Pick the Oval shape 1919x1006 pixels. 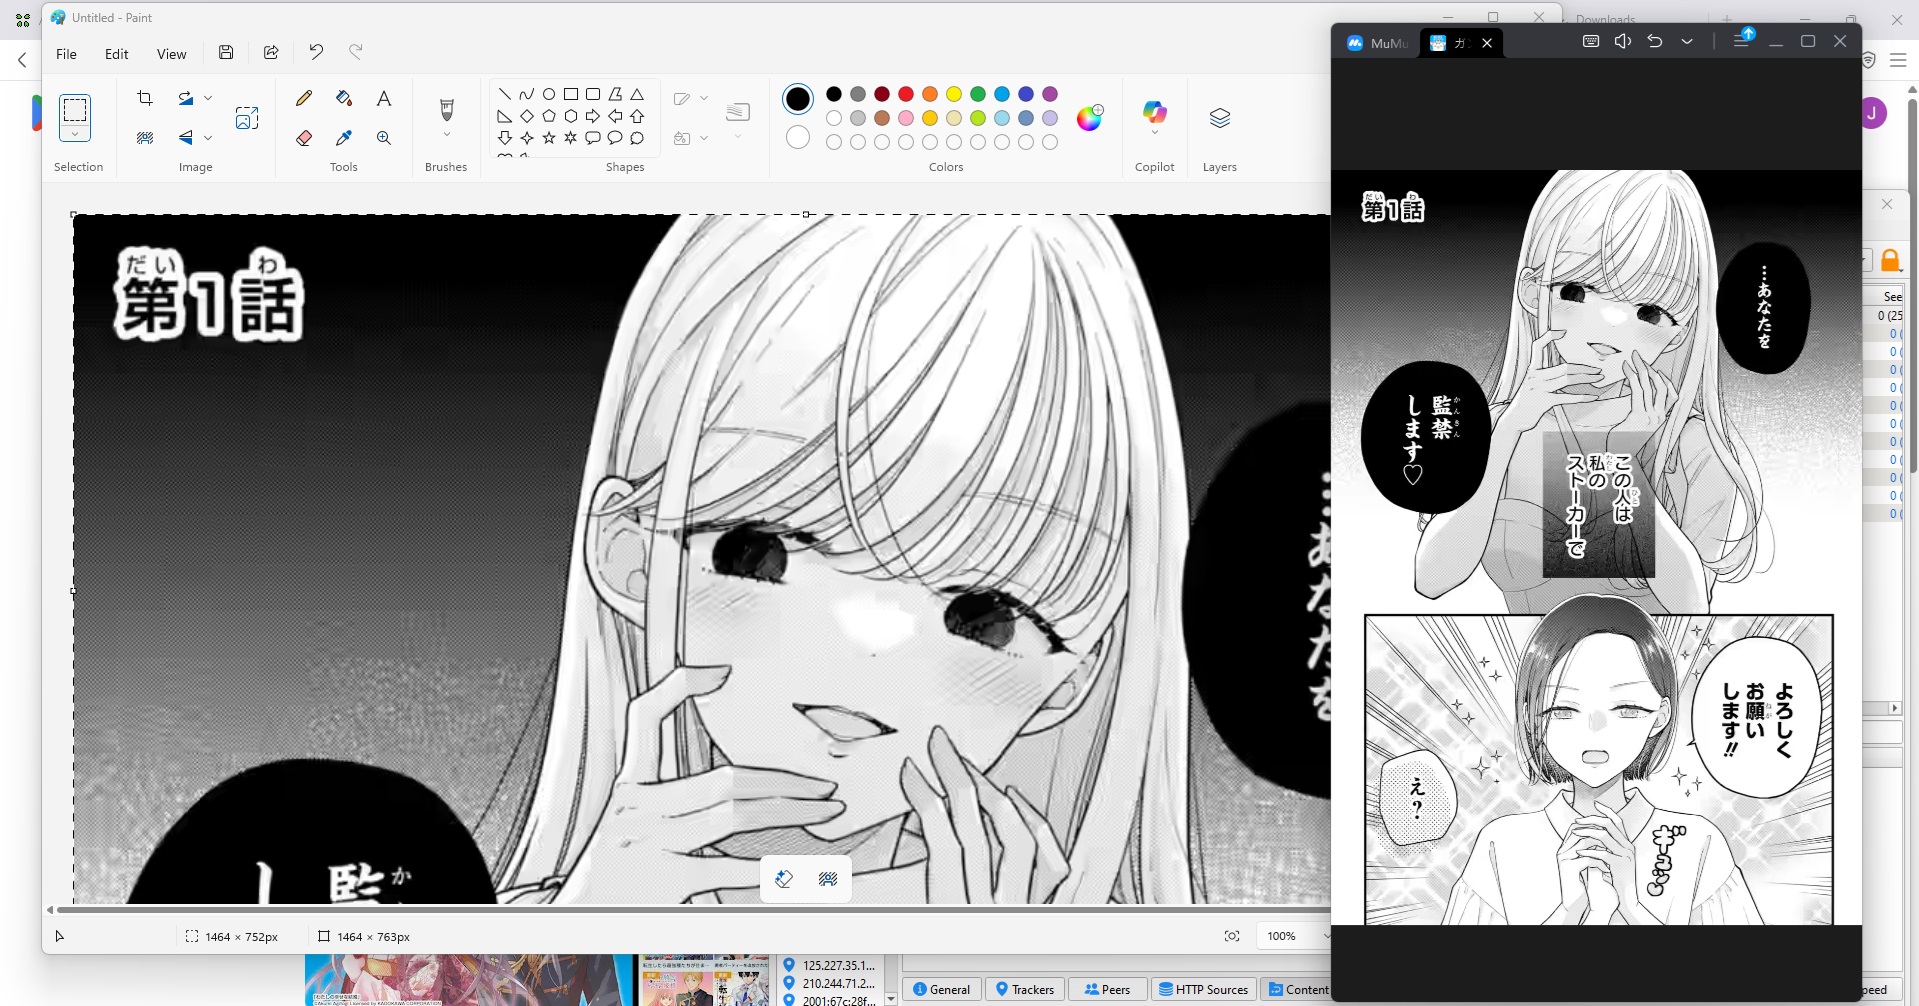pos(549,94)
